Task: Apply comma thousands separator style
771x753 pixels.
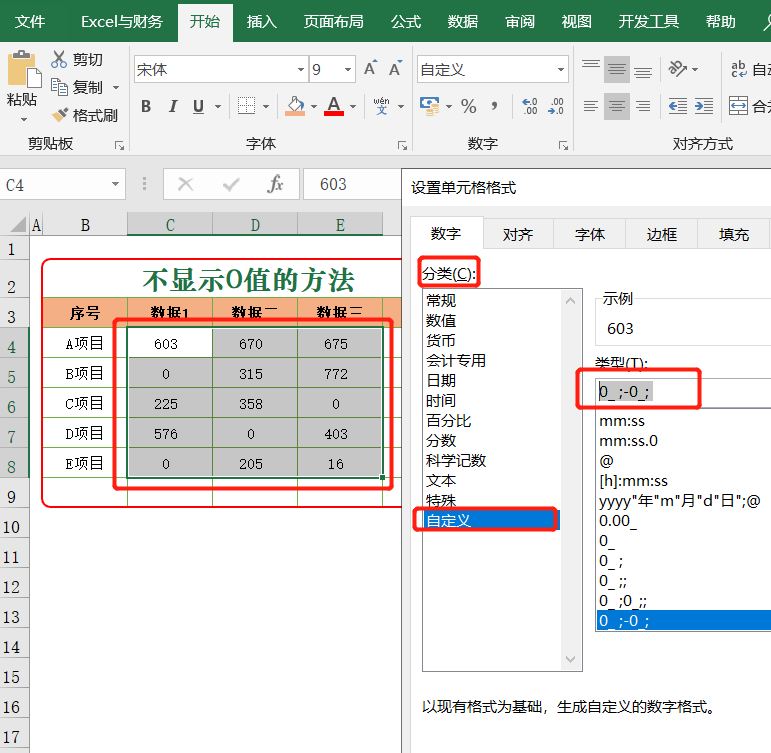Action: click(x=494, y=106)
